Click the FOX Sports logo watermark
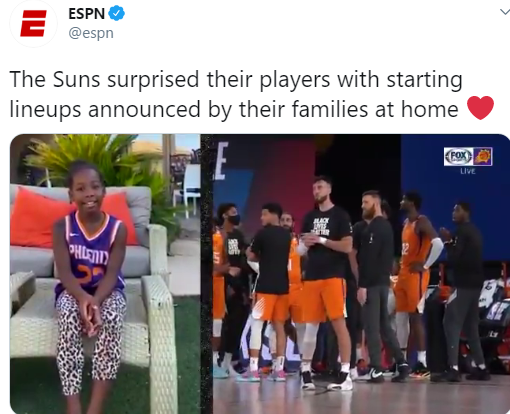 click(459, 156)
